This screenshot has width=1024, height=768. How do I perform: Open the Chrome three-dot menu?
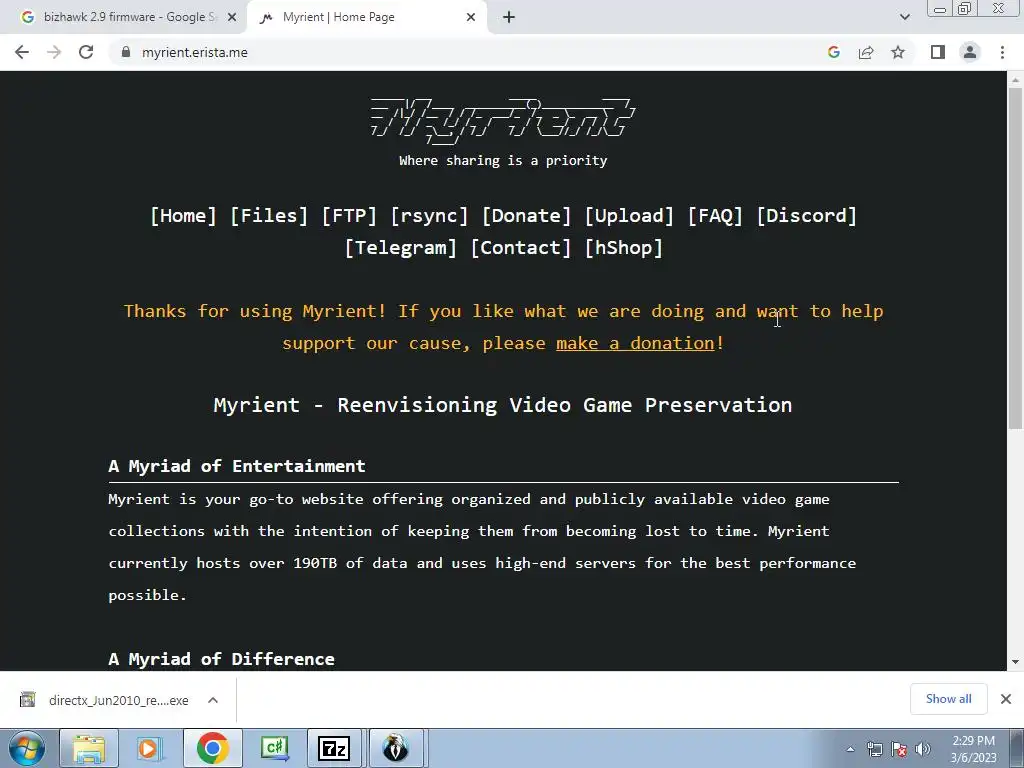coord(1002,52)
